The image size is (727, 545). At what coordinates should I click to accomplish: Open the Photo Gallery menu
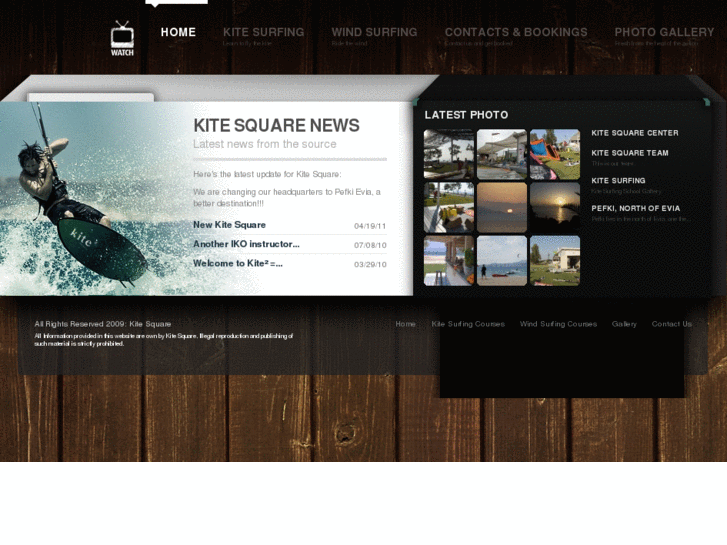tap(664, 32)
